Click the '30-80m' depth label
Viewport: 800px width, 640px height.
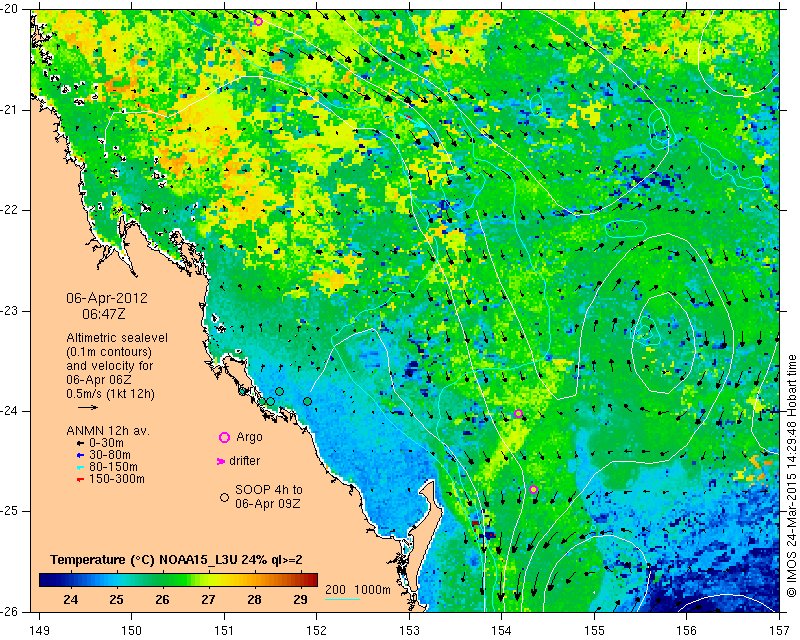point(110,455)
